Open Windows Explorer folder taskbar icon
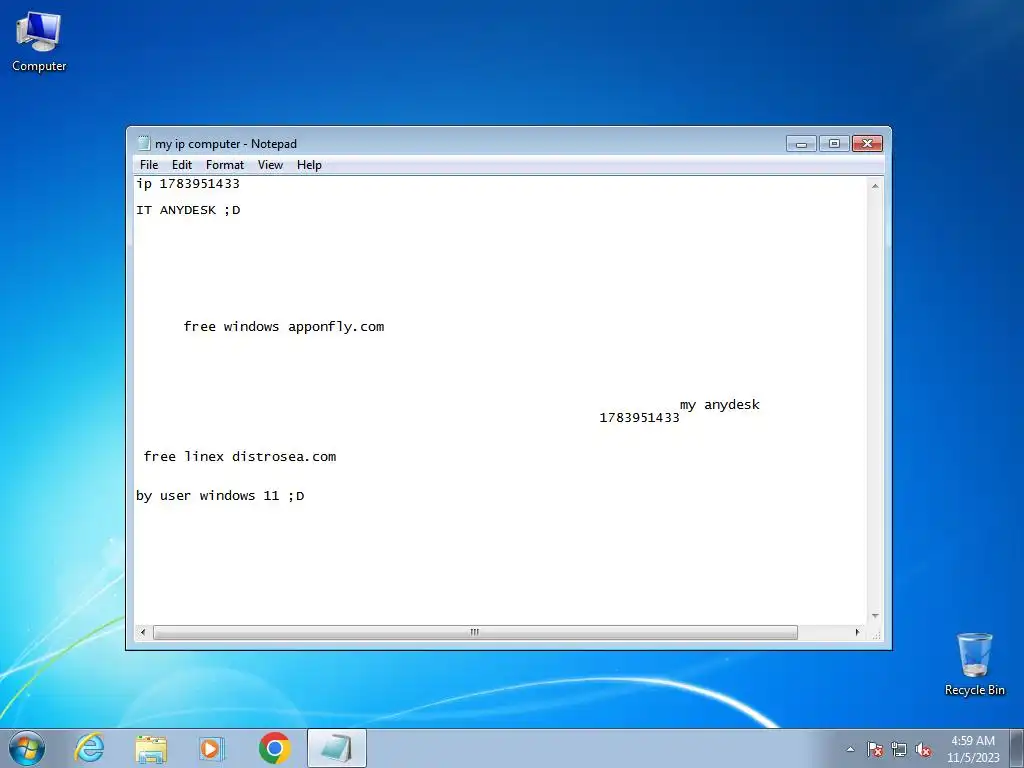Image resolution: width=1024 pixels, height=768 pixels. coord(151,748)
